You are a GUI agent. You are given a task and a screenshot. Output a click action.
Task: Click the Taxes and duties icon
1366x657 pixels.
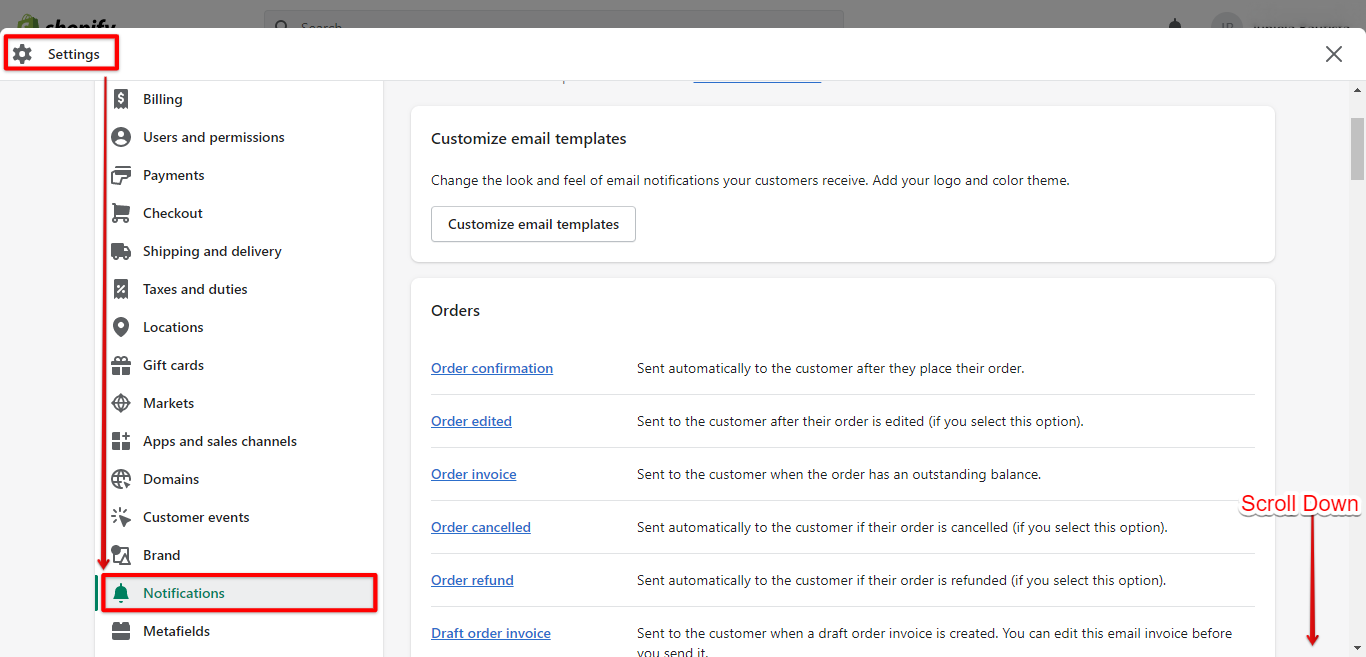click(121, 289)
